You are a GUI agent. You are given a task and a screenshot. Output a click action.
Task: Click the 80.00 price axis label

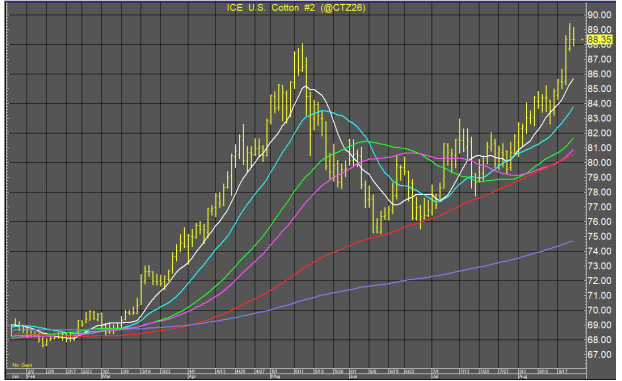click(599, 163)
